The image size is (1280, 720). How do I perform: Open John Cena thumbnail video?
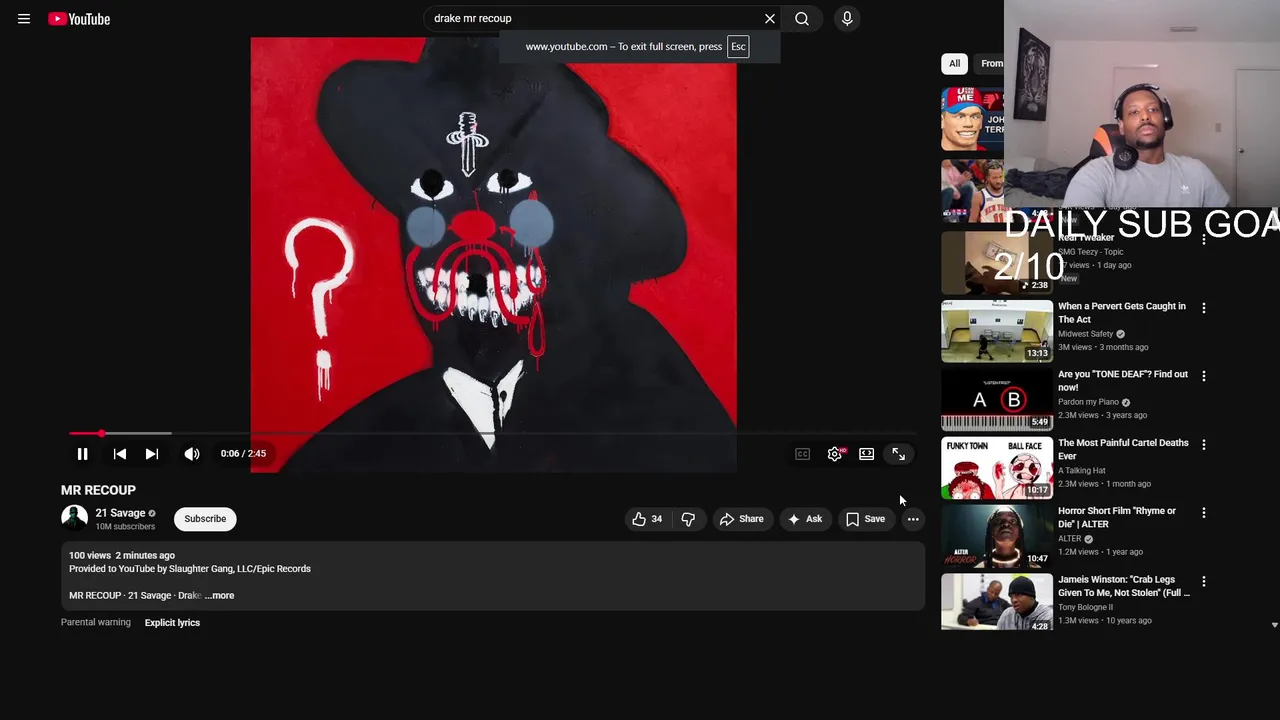click(x=972, y=119)
